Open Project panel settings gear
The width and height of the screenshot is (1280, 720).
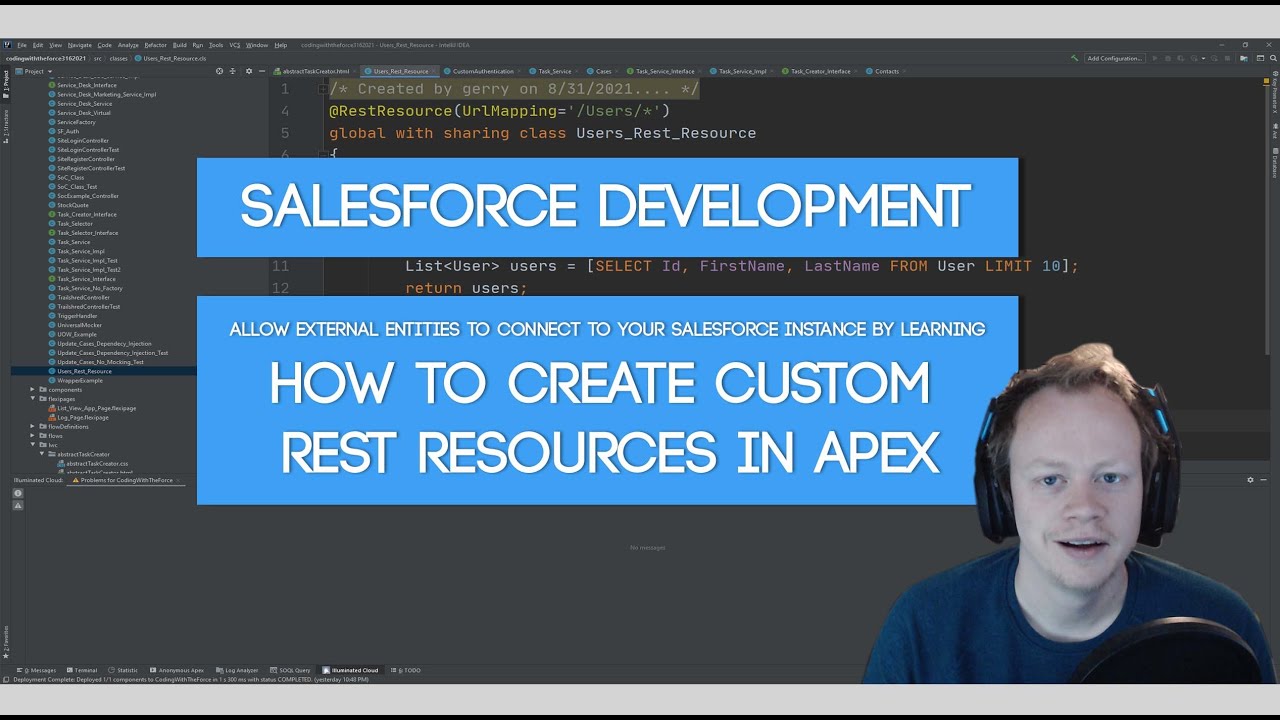click(249, 71)
